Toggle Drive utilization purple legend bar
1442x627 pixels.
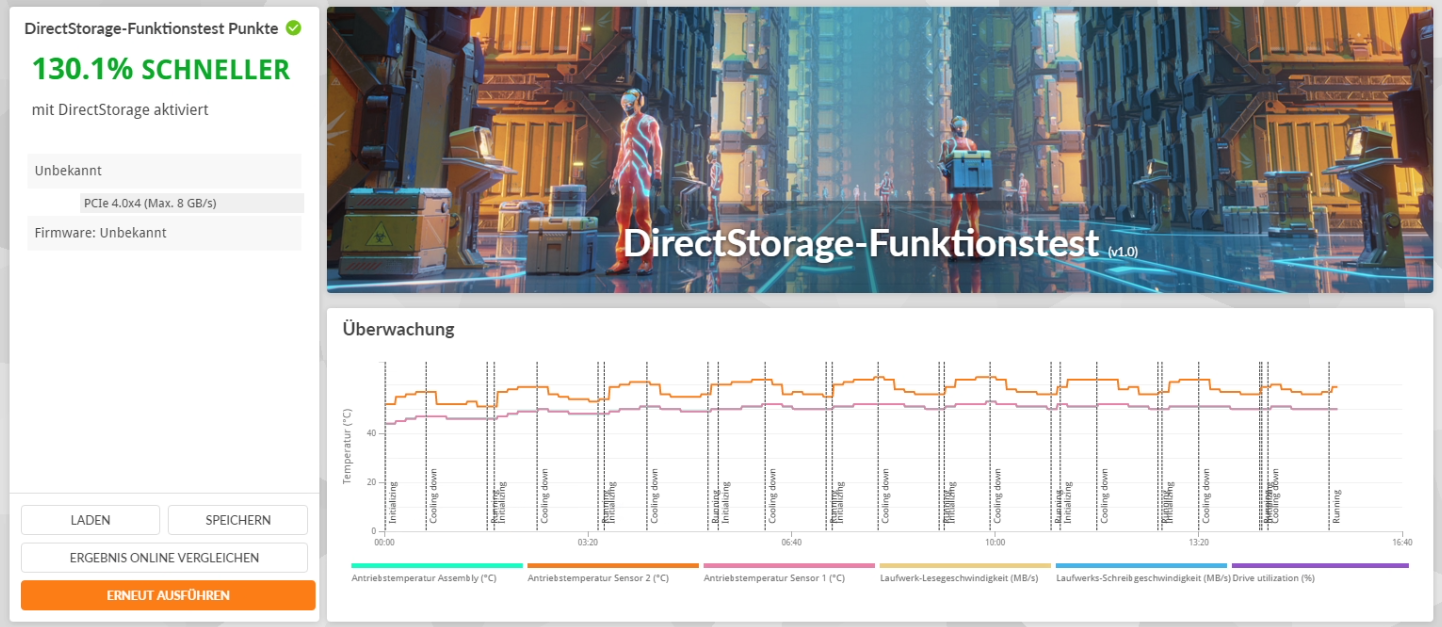(x=1320, y=566)
